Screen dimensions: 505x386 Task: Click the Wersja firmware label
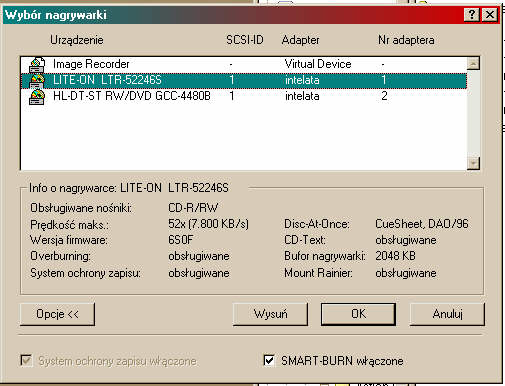point(69,240)
